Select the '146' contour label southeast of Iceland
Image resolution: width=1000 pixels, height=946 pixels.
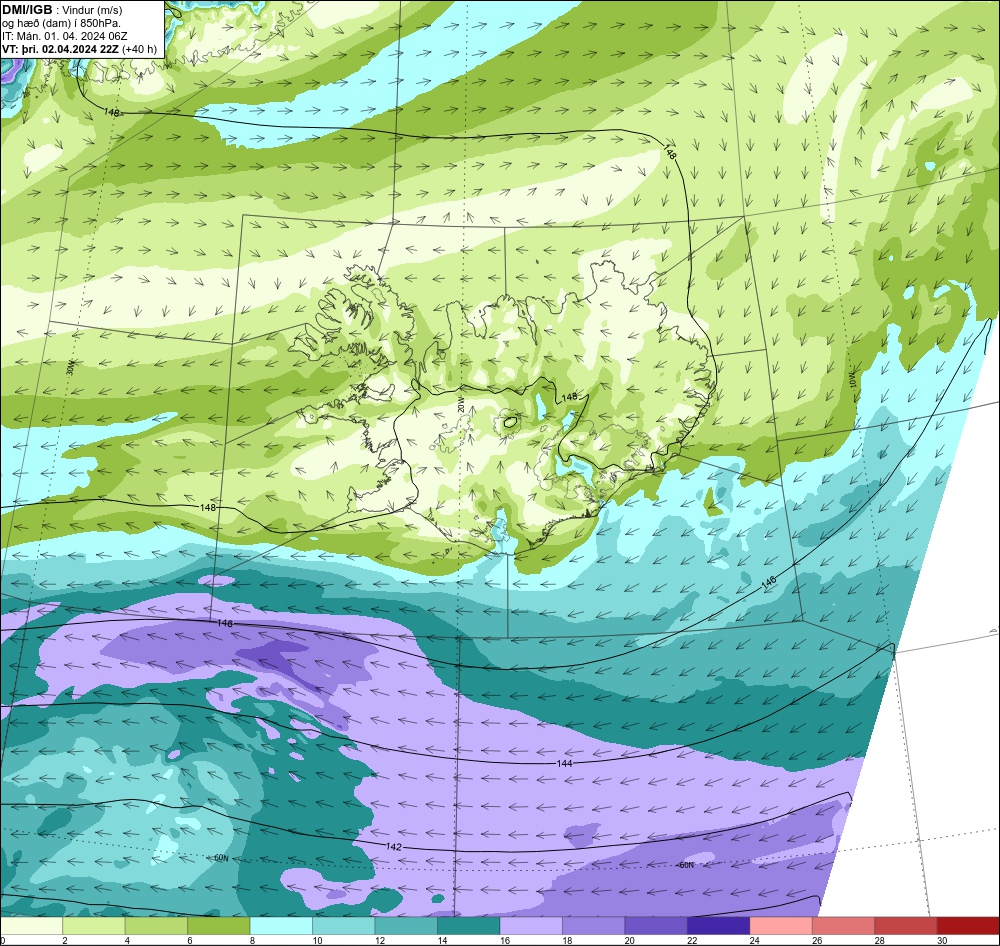pyautogui.click(x=769, y=582)
